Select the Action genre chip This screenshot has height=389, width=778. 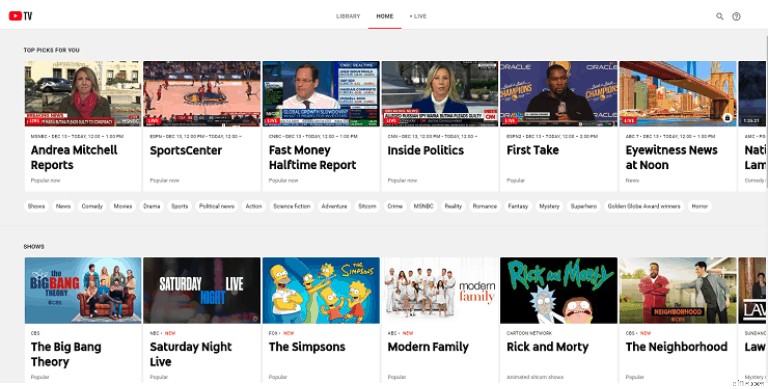point(254,206)
